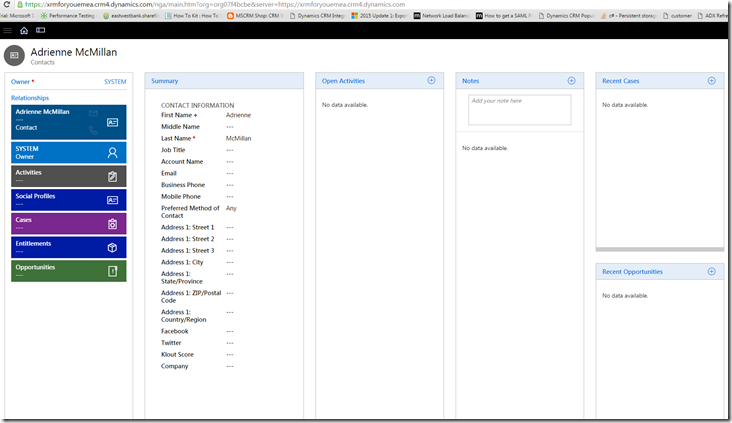Open the Performance Testing bookmark

pyautogui.click(x=68, y=16)
